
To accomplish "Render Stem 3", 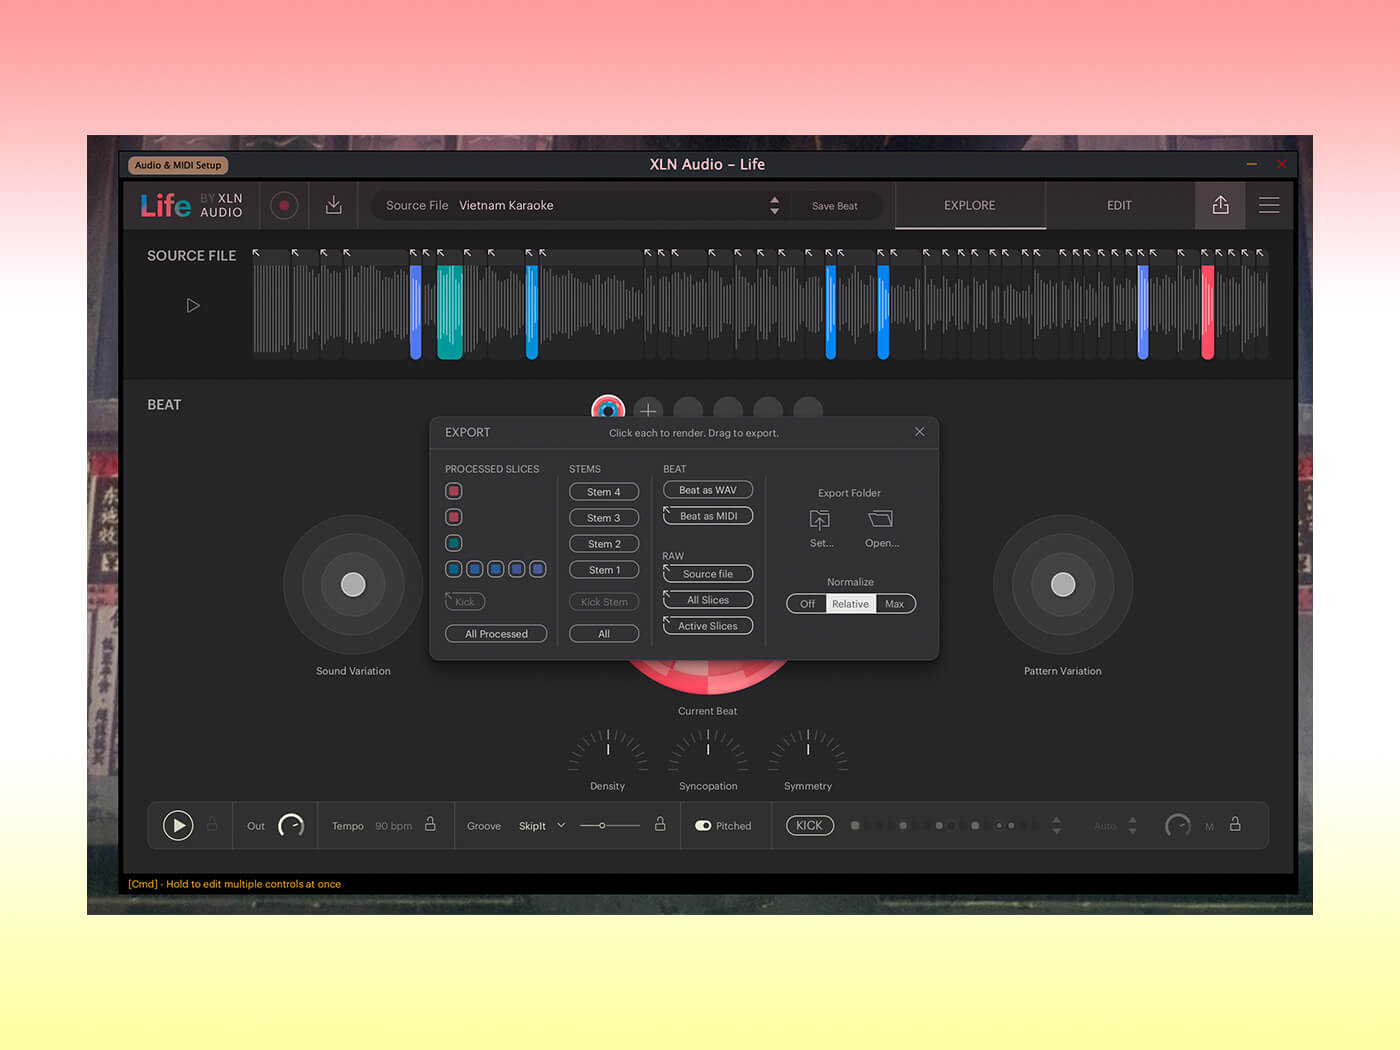I will coord(604,518).
